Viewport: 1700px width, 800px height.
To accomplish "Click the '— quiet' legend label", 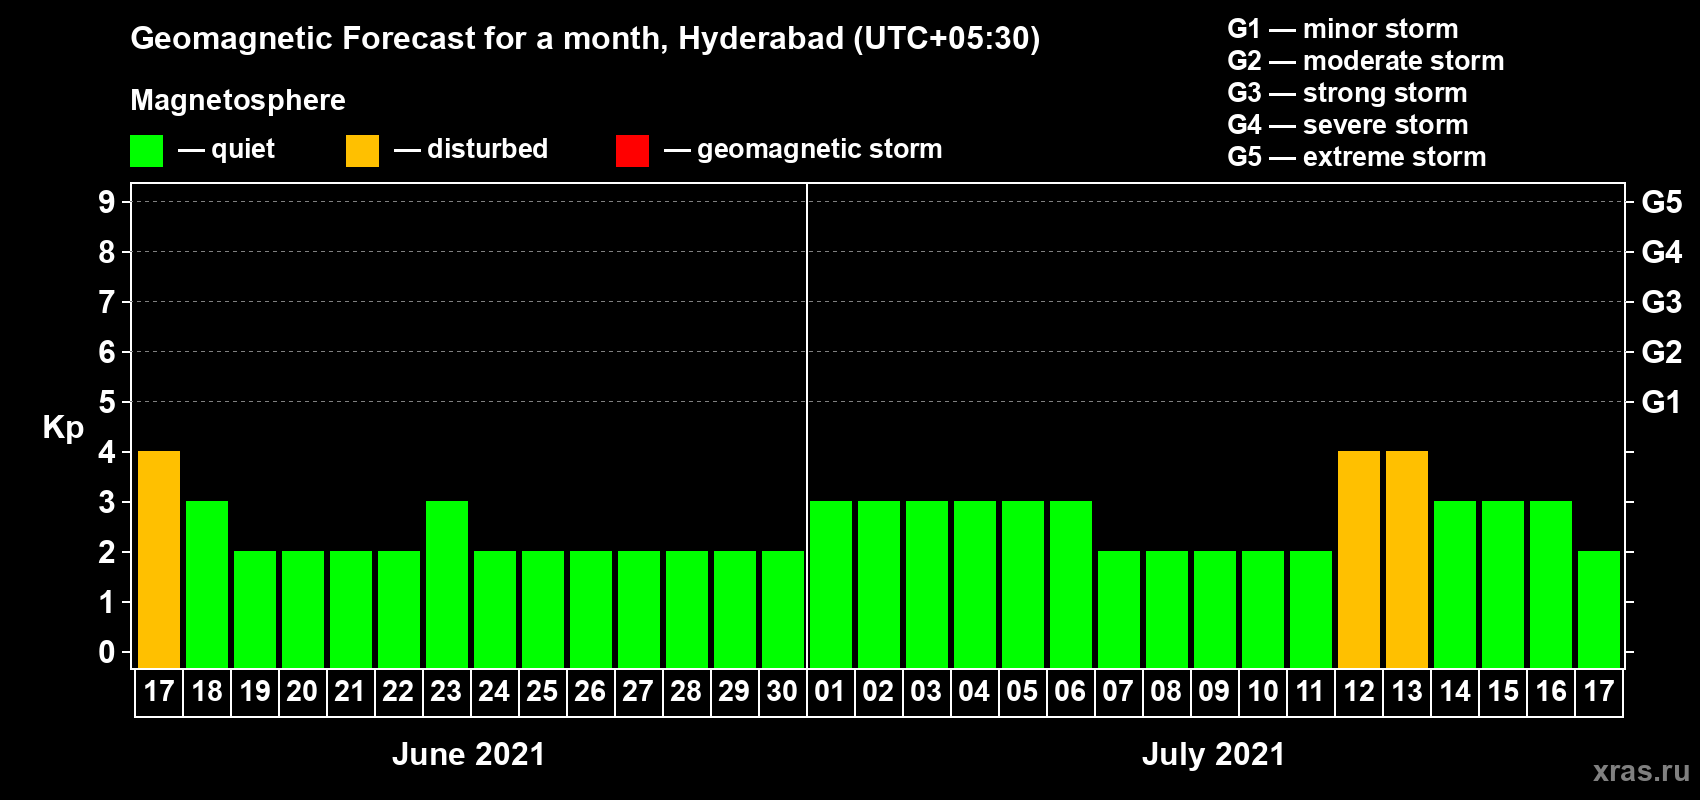I will [226, 149].
